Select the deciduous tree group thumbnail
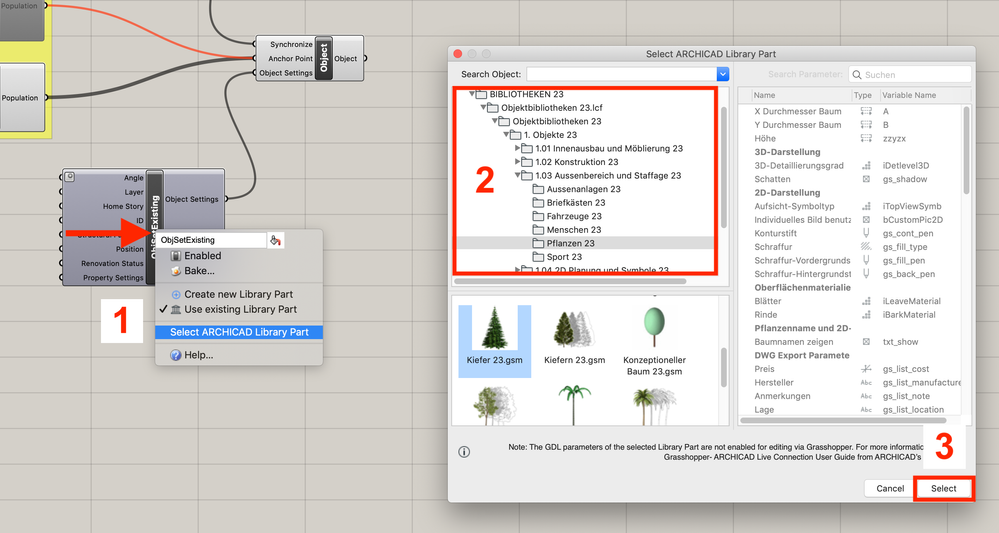This screenshot has height=533, width=999. 494,406
